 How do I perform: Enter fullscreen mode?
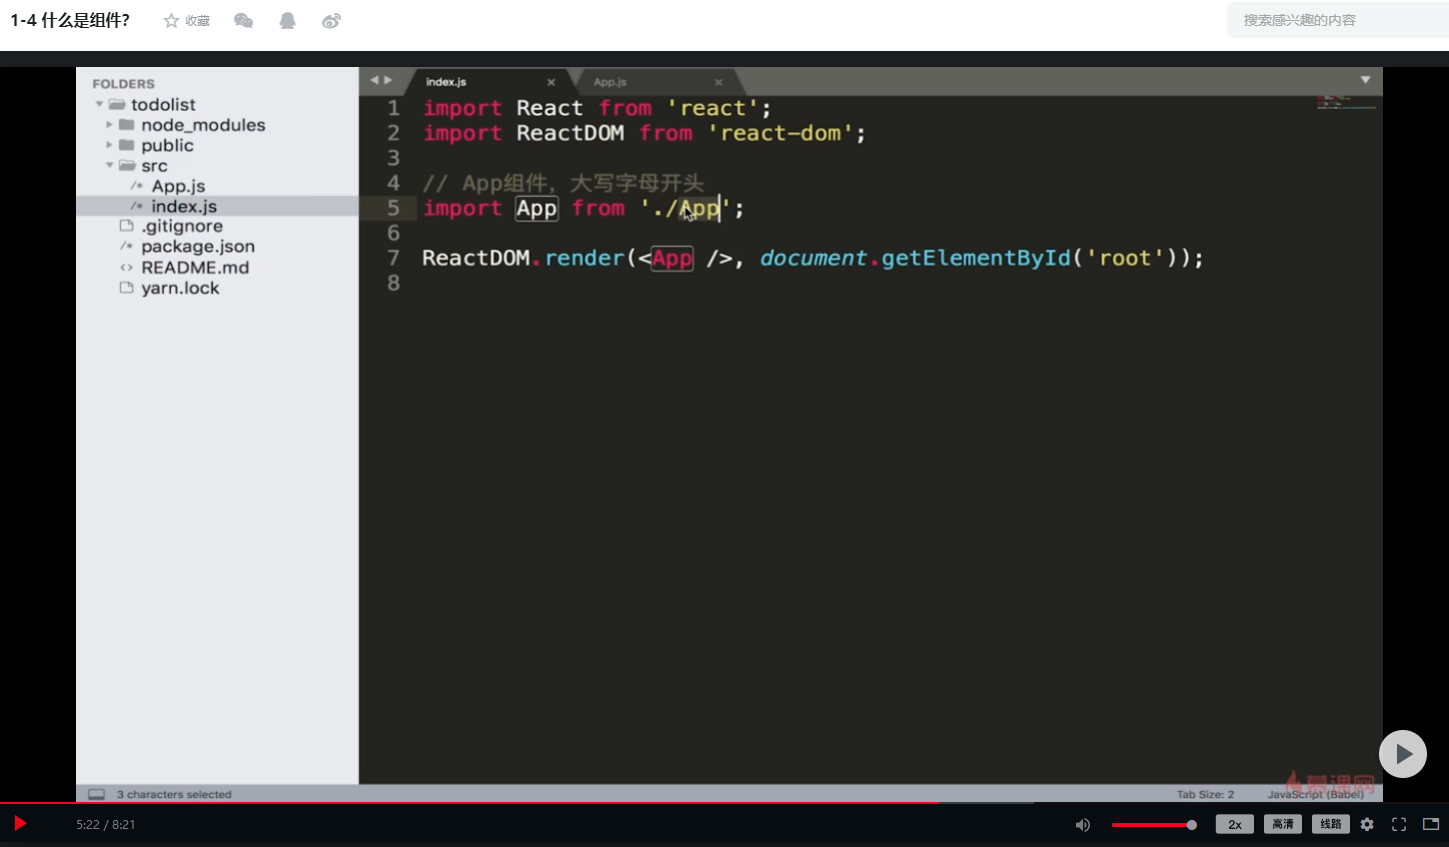(1399, 825)
